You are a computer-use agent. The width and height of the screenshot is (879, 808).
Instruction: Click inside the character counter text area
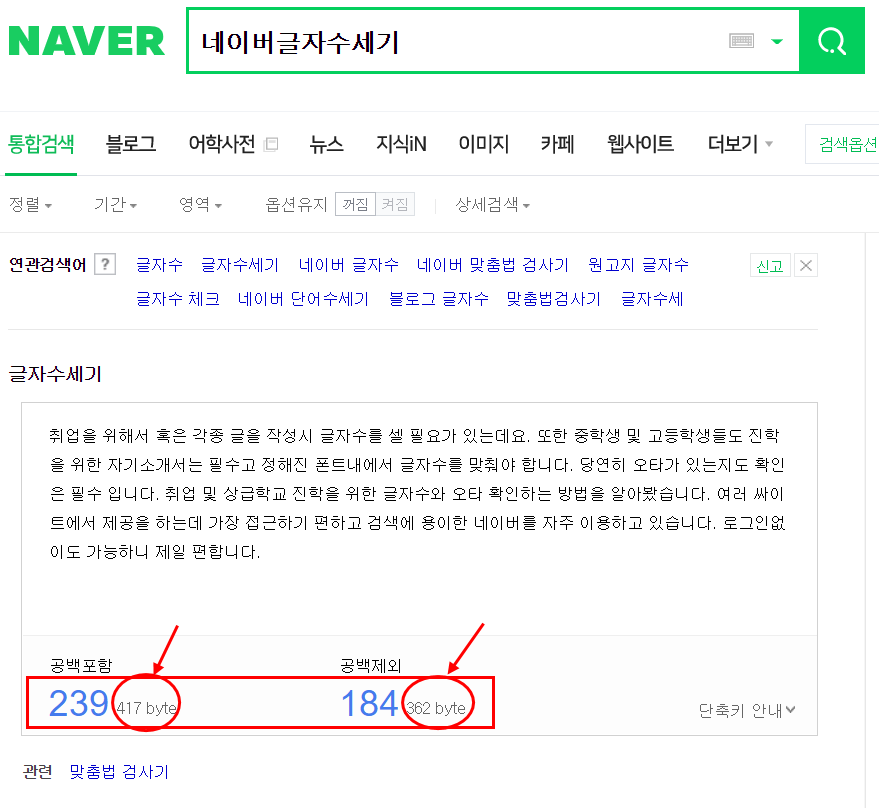419,519
